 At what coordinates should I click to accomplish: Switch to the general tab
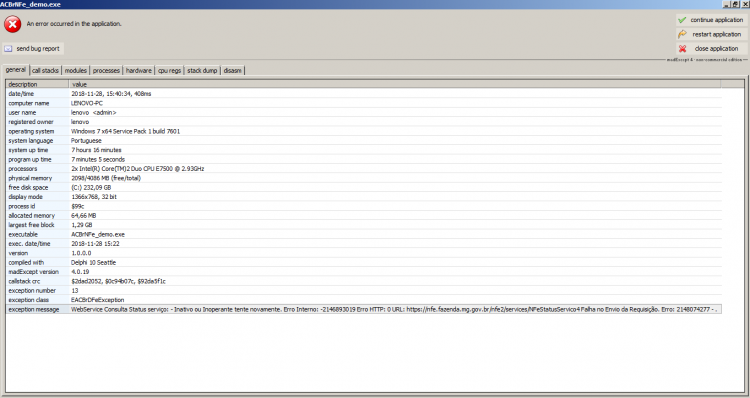click(x=16, y=70)
